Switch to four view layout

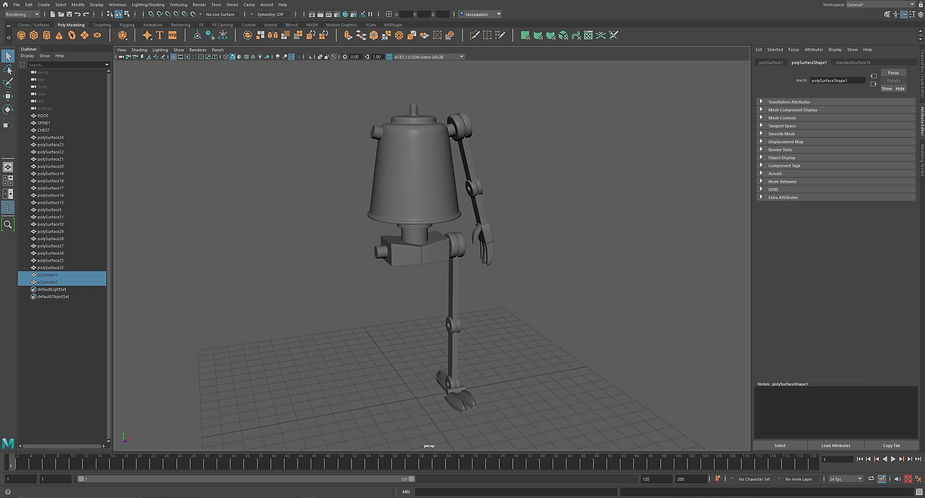pyautogui.click(x=8, y=181)
